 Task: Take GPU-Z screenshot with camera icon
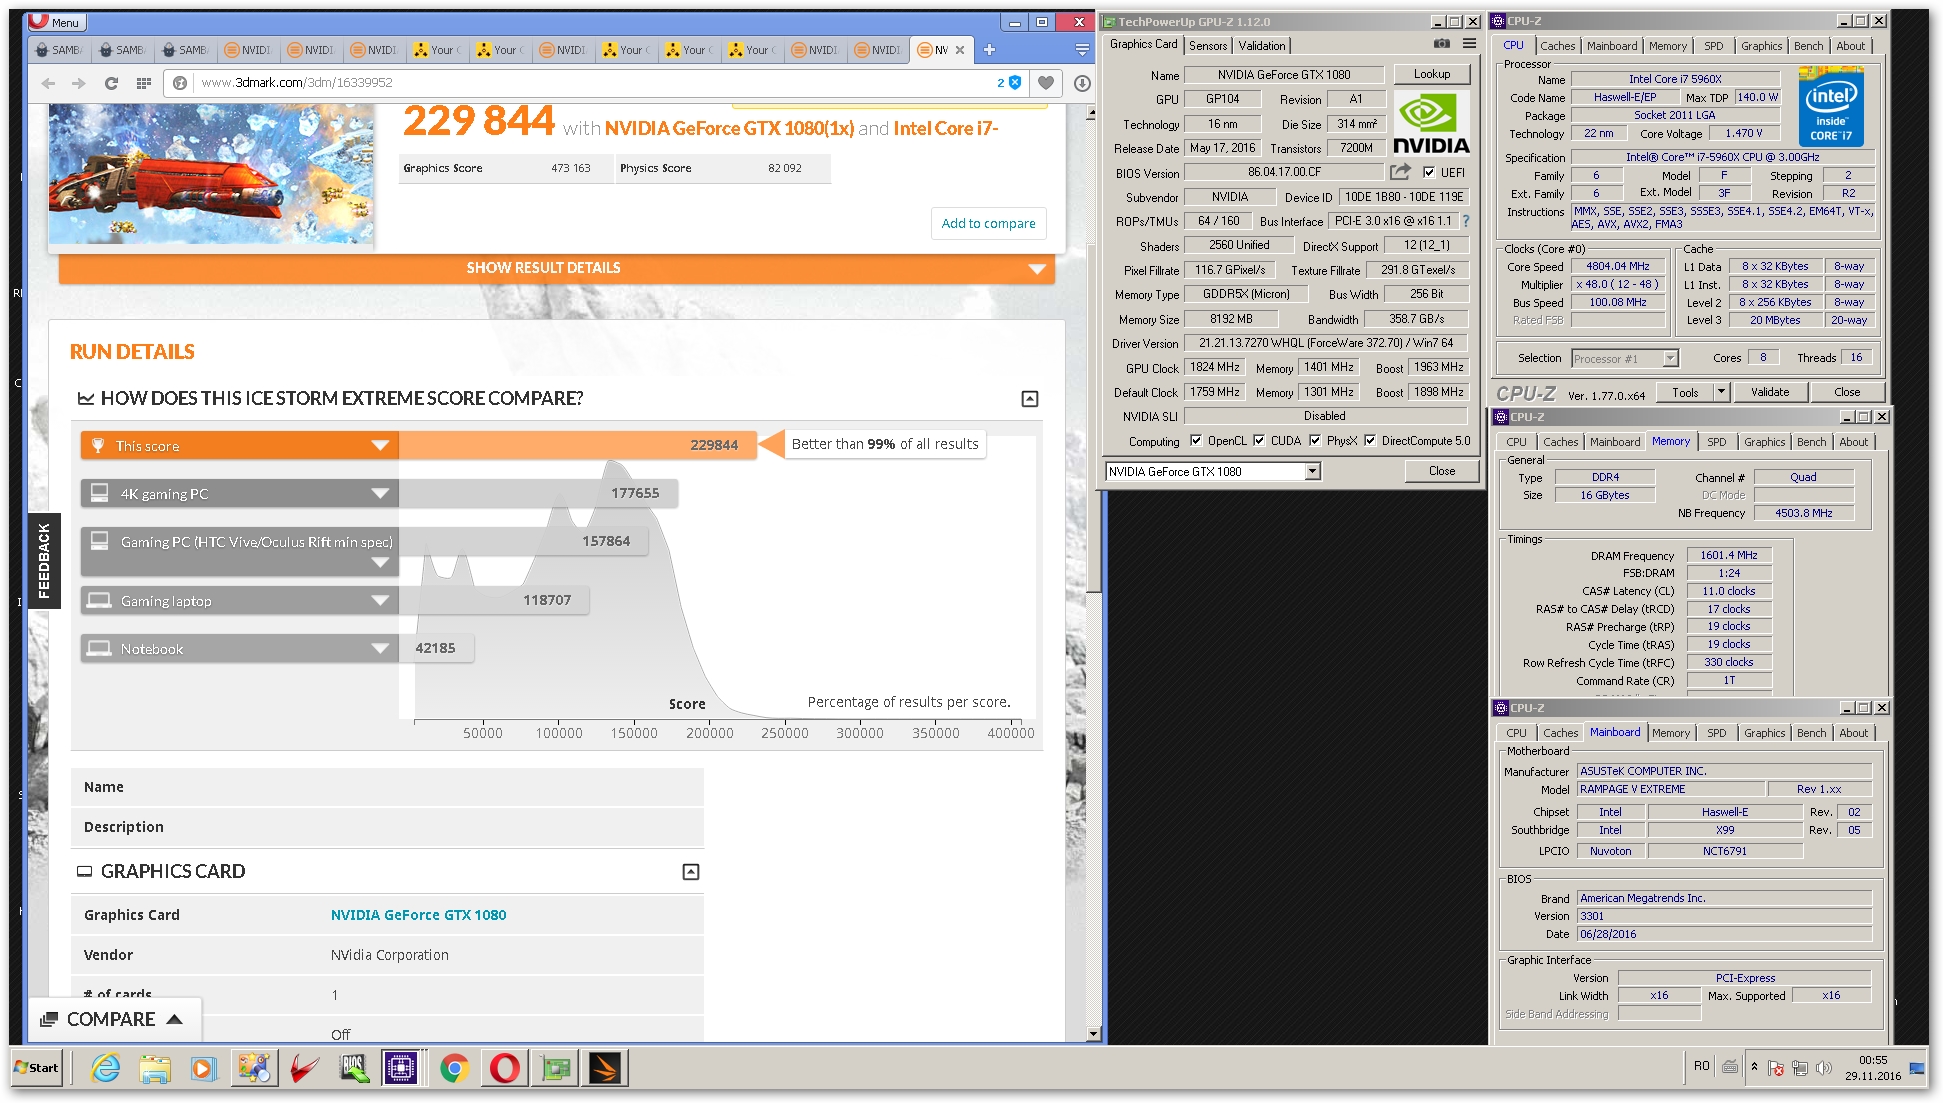tap(1441, 44)
